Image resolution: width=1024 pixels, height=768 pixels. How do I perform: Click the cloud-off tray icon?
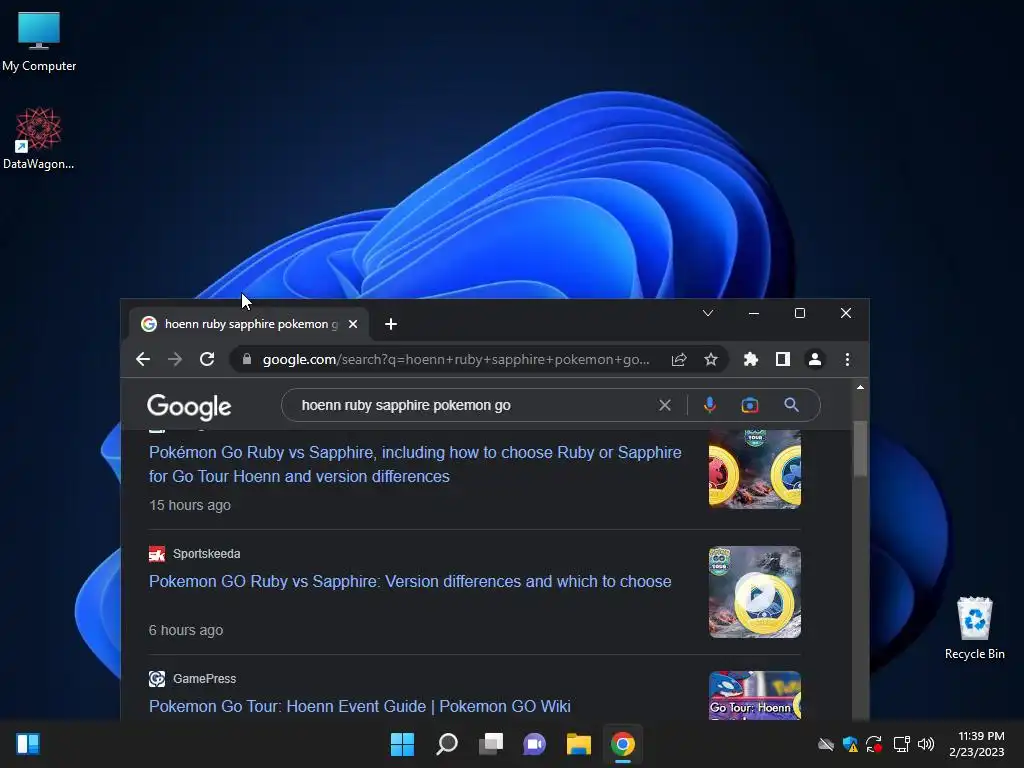(x=826, y=744)
